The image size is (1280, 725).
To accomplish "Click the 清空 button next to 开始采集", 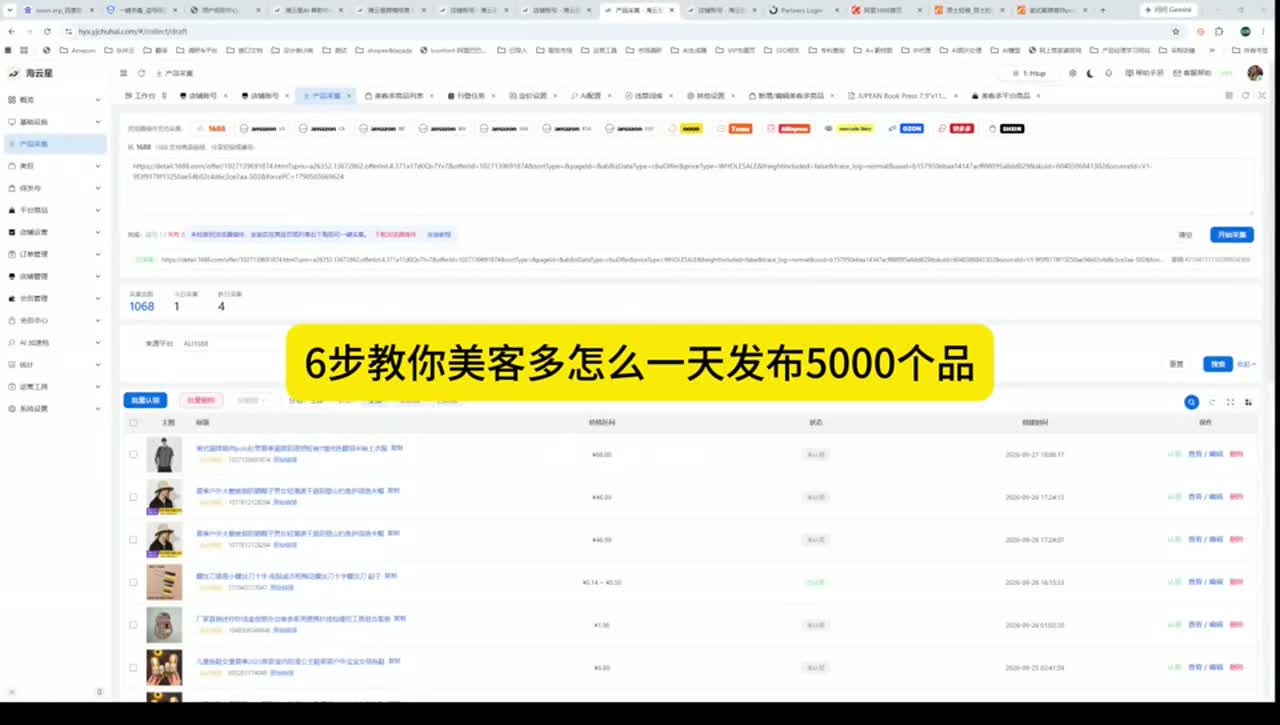I will coord(1185,235).
